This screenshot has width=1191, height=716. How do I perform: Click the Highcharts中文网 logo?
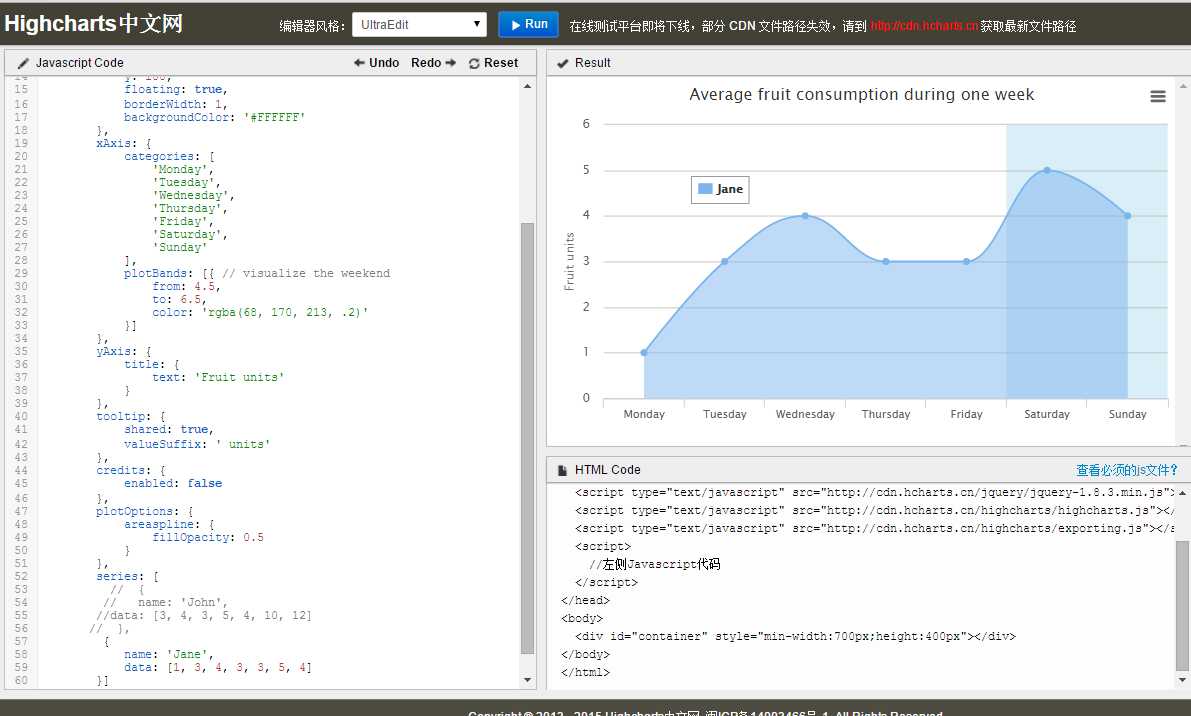94,23
